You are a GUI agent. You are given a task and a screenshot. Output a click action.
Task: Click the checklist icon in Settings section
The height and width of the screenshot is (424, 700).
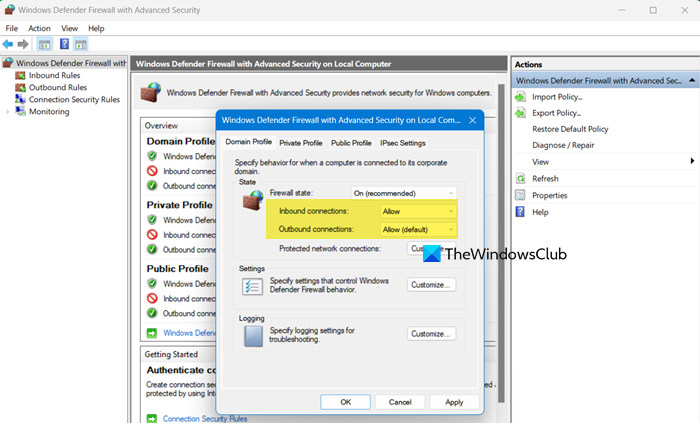252,286
